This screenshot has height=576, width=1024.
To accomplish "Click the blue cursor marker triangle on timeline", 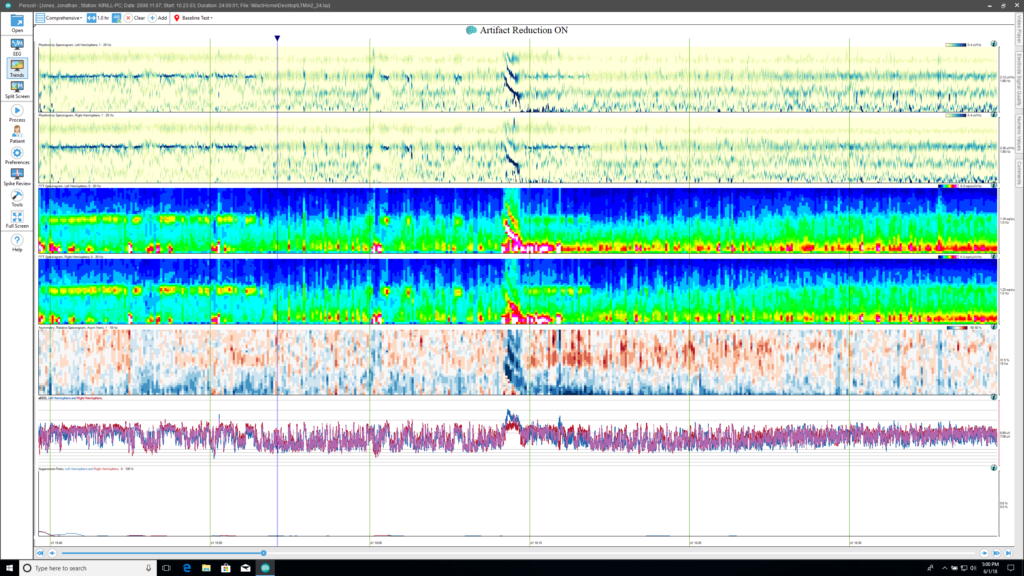I will 278,39.
